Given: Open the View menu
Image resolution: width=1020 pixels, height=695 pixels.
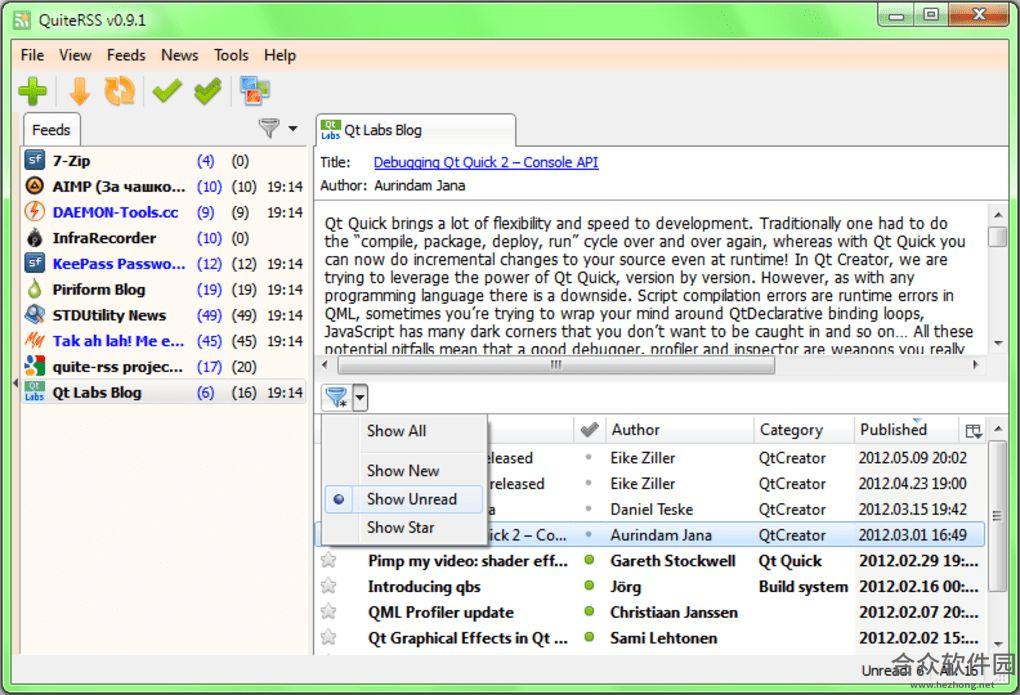Looking at the screenshot, I should coord(75,55).
